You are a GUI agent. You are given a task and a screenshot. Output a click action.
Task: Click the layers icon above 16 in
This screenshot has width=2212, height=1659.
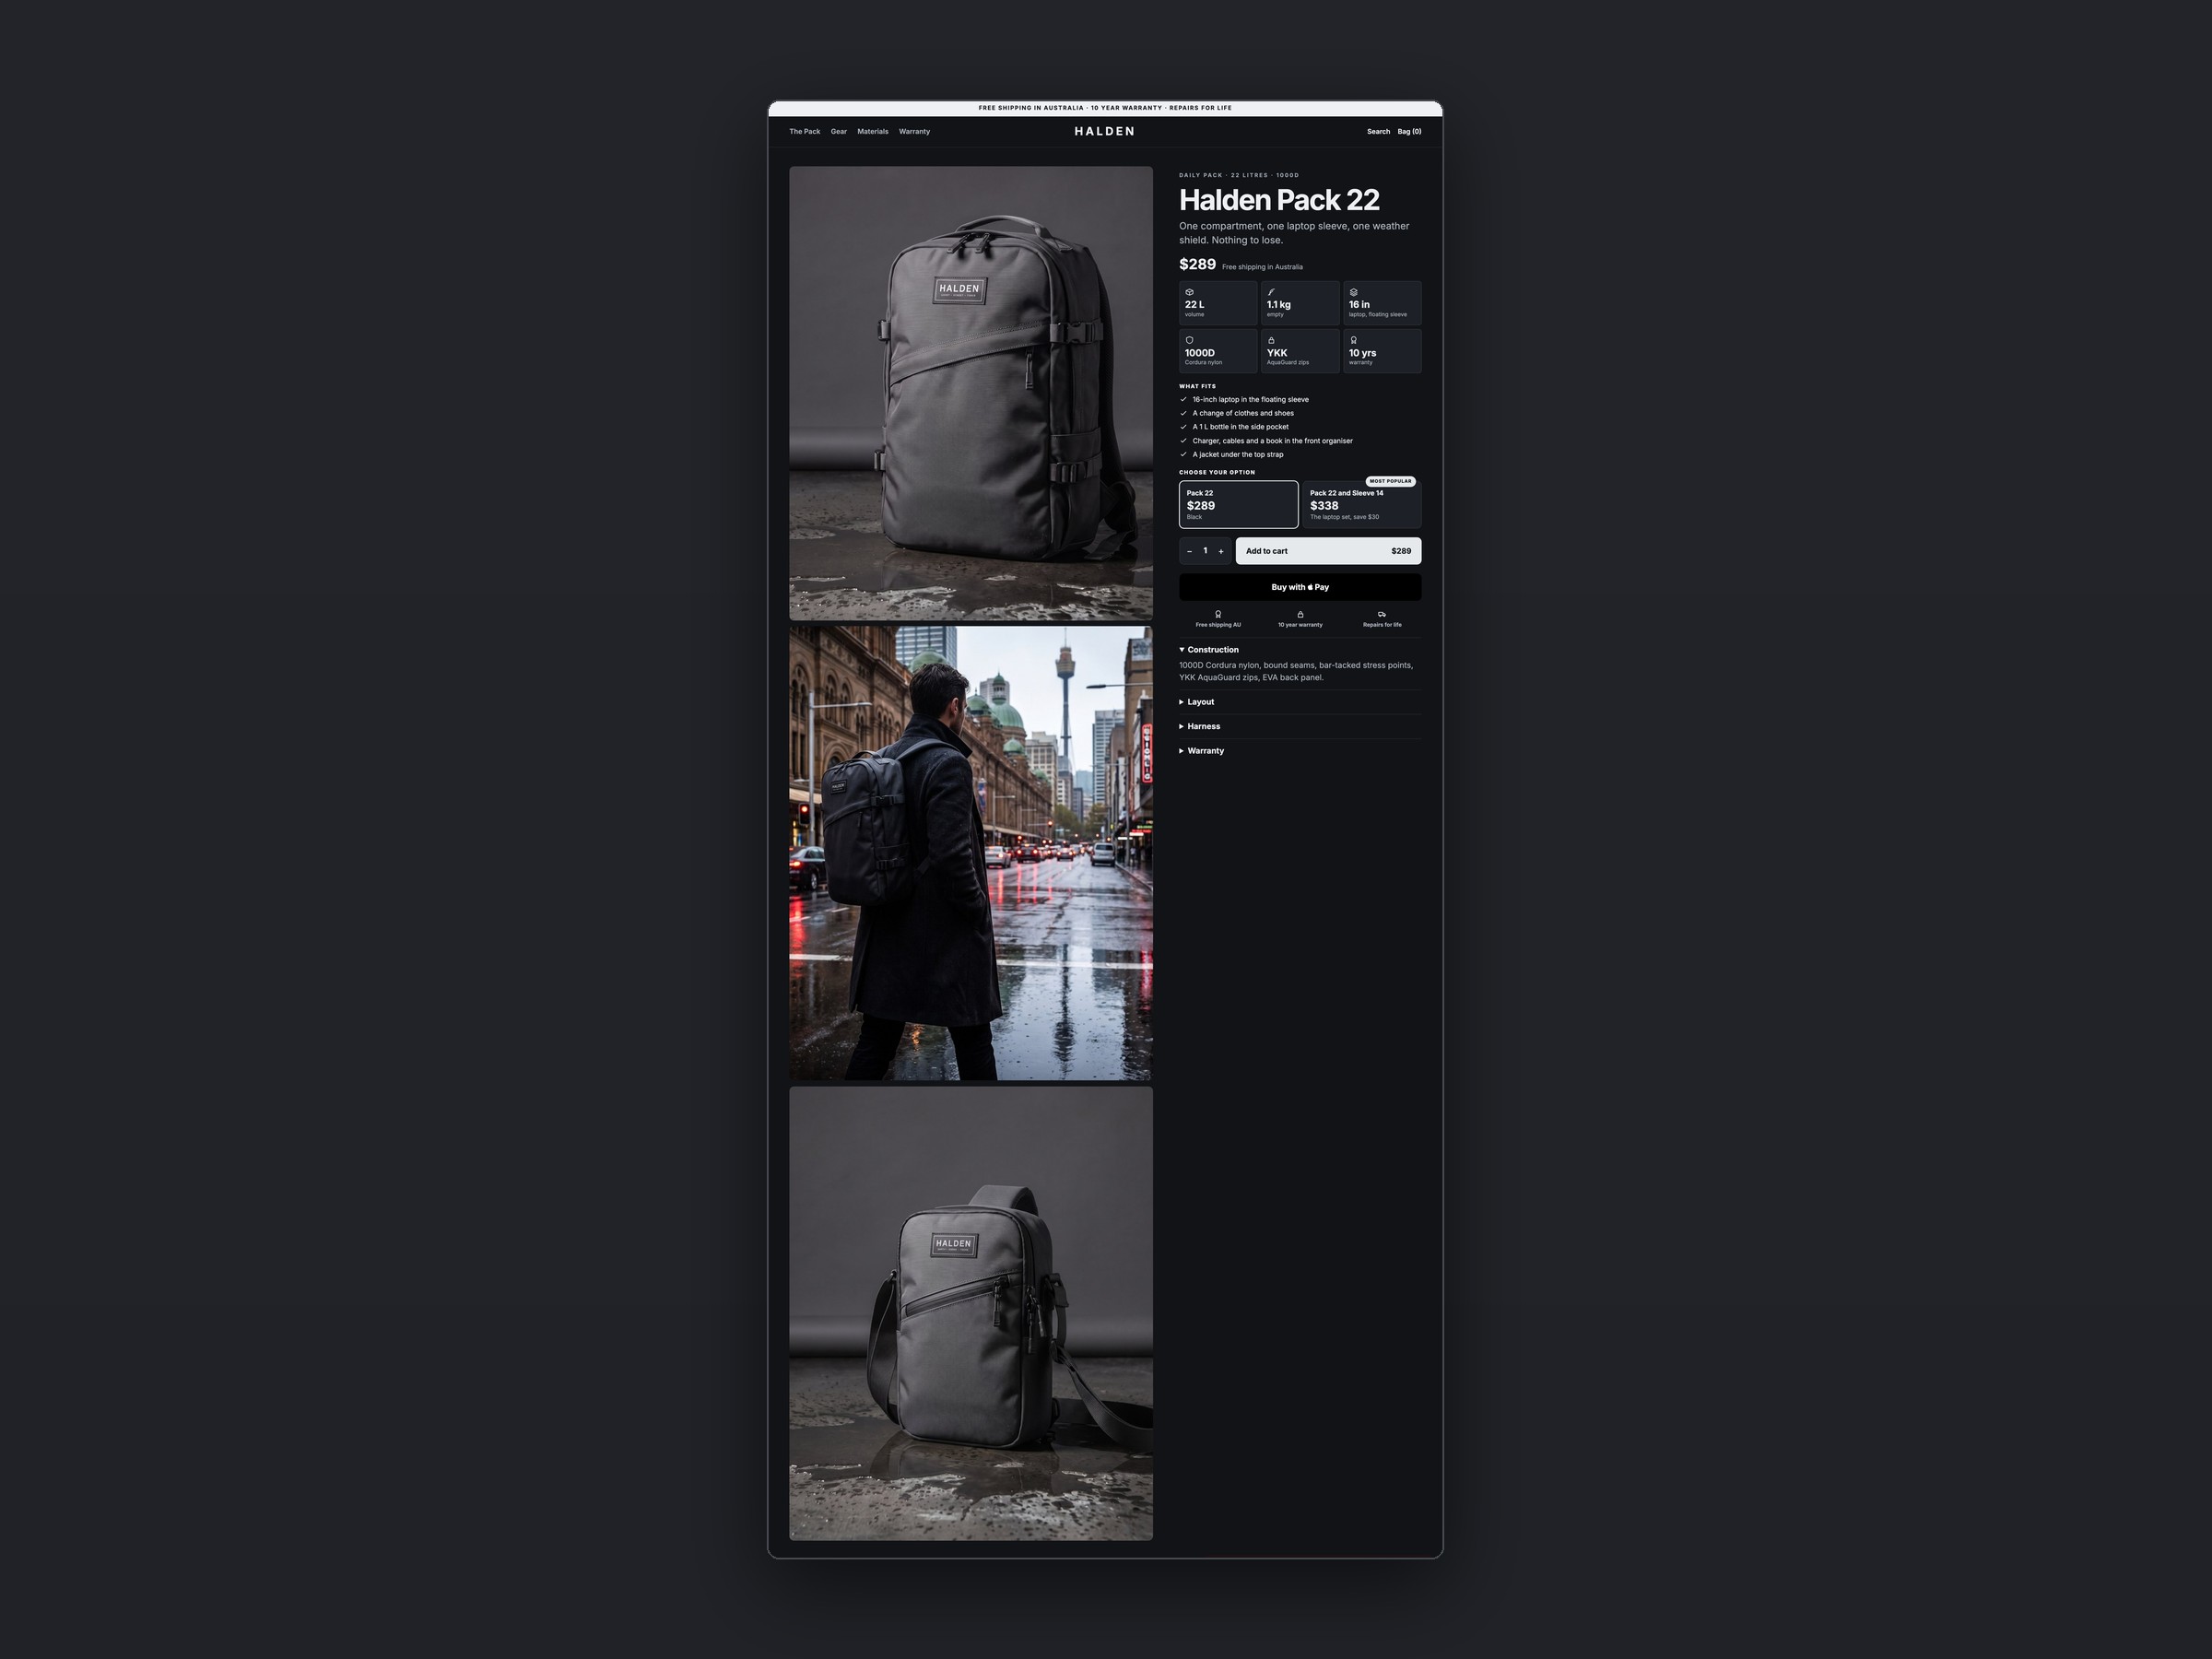[1353, 292]
